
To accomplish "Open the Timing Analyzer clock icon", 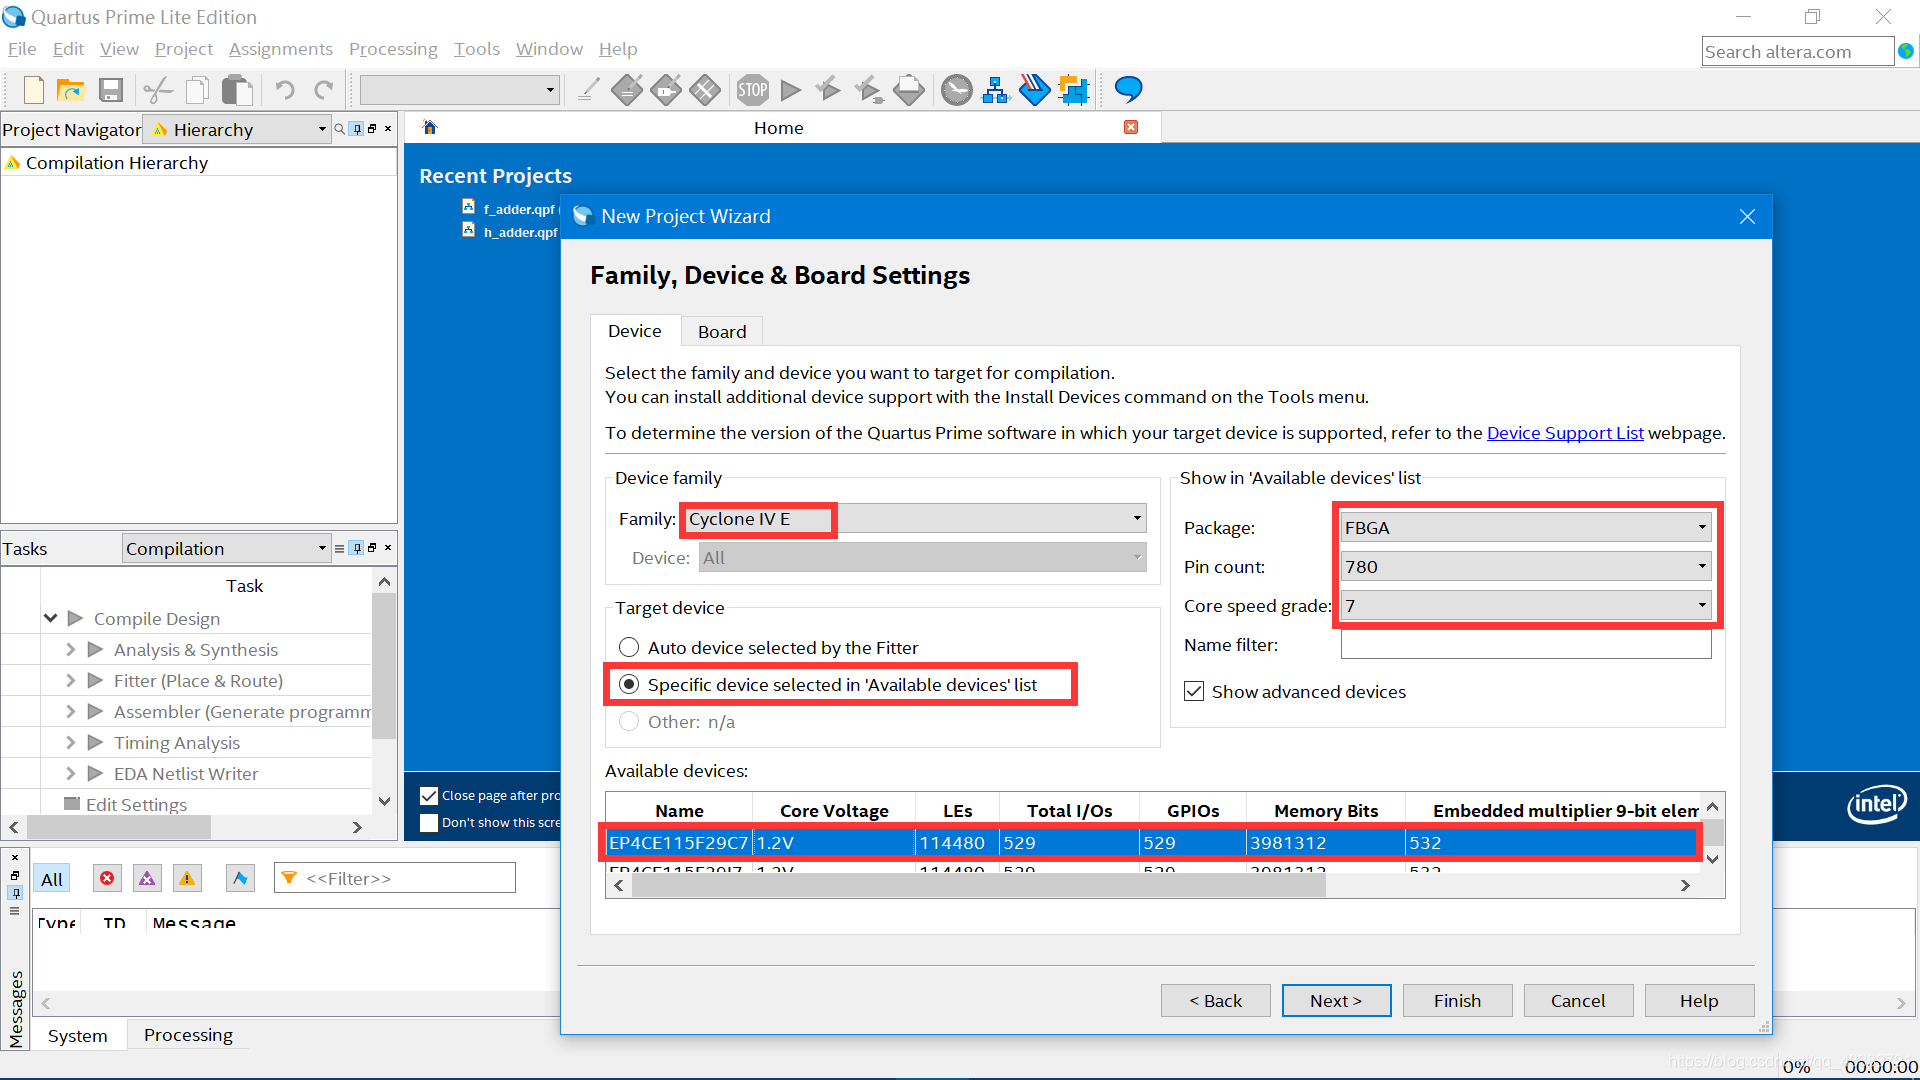I will (956, 90).
